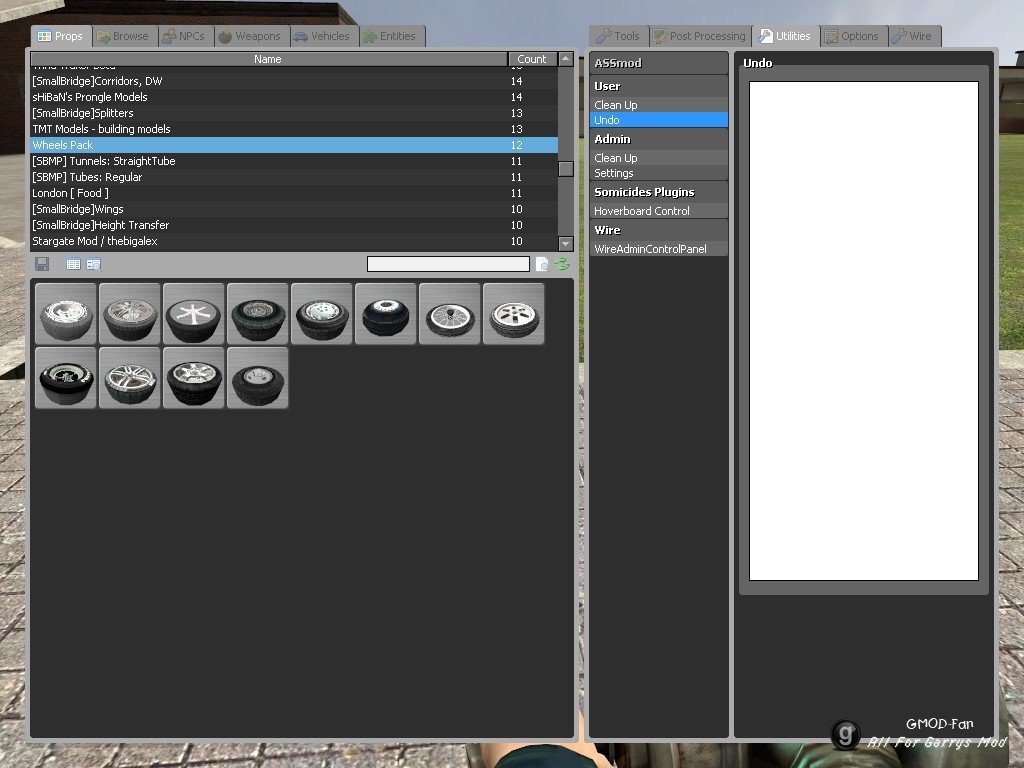Click User Clean Up in the Utilities list
The height and width of the screenshot is (768, 1024).
coord(658,104)
